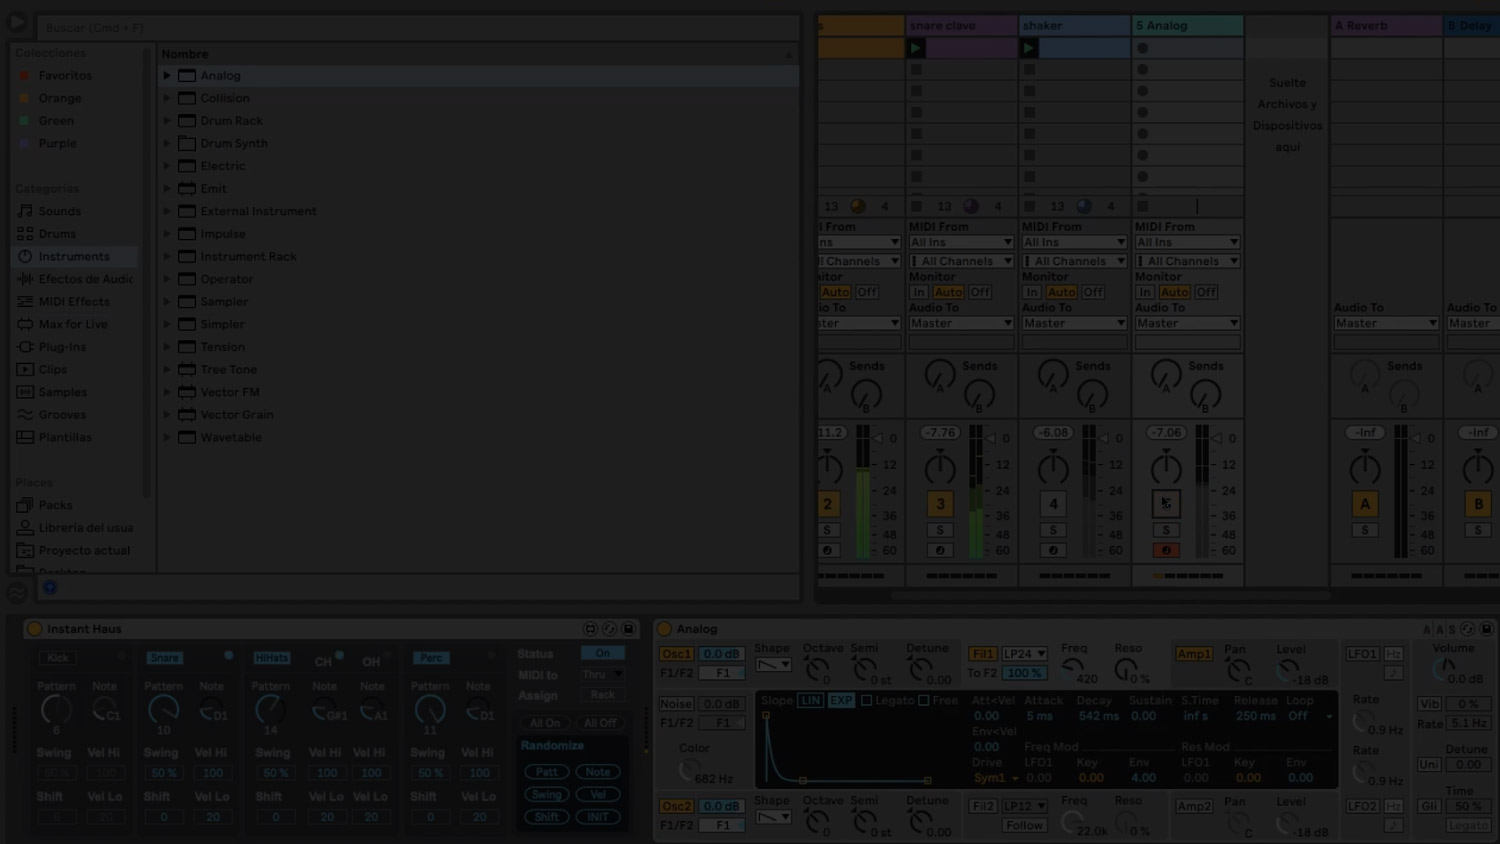This screenshot has height=844, width=1500.
Task: Save Instant Haus preset with disk icon
Action: point(628,629)
